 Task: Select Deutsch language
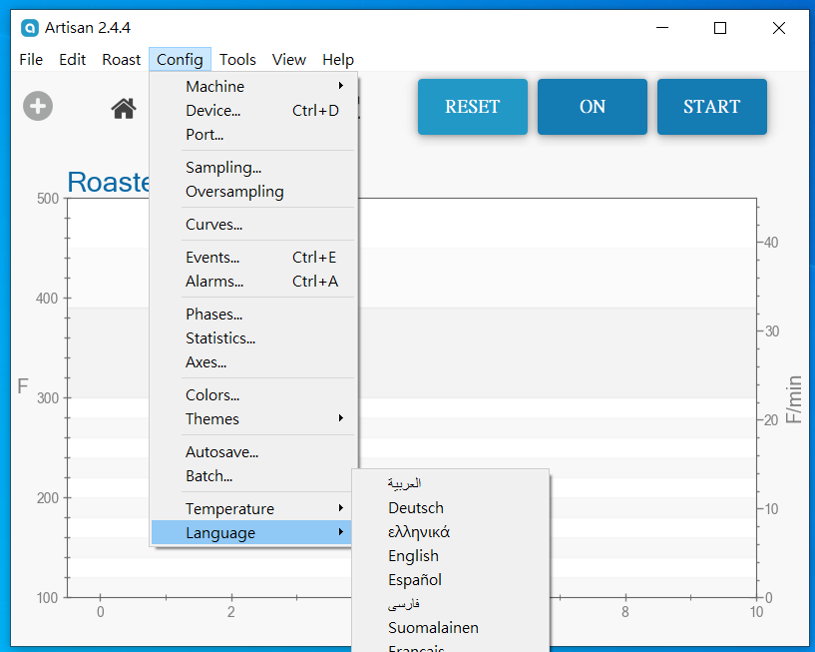click(x=450, y=507)
